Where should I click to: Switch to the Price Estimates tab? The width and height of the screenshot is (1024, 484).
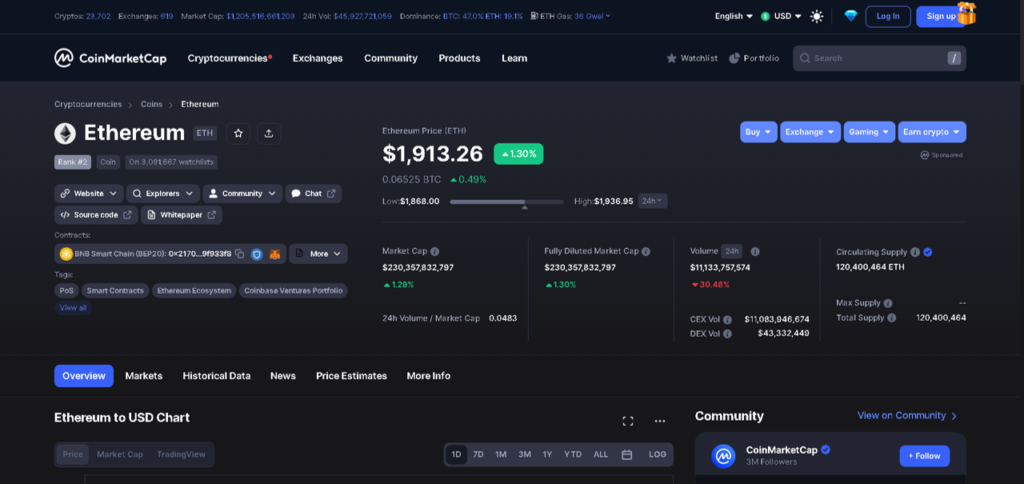point(351,376)
